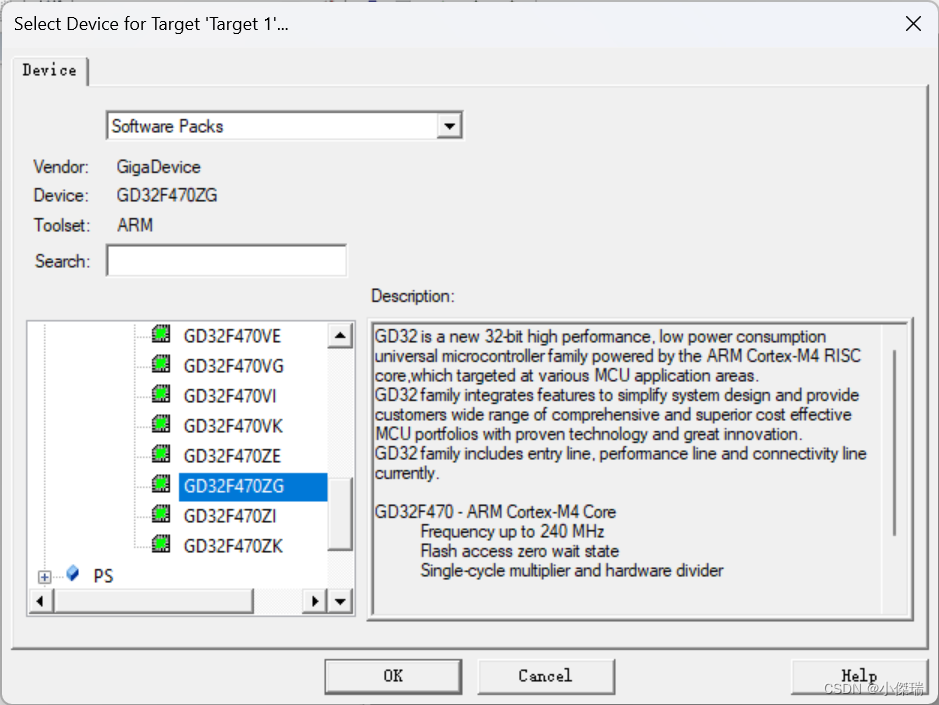
Task: Click inside the Search field
Action: coord(226,261)
